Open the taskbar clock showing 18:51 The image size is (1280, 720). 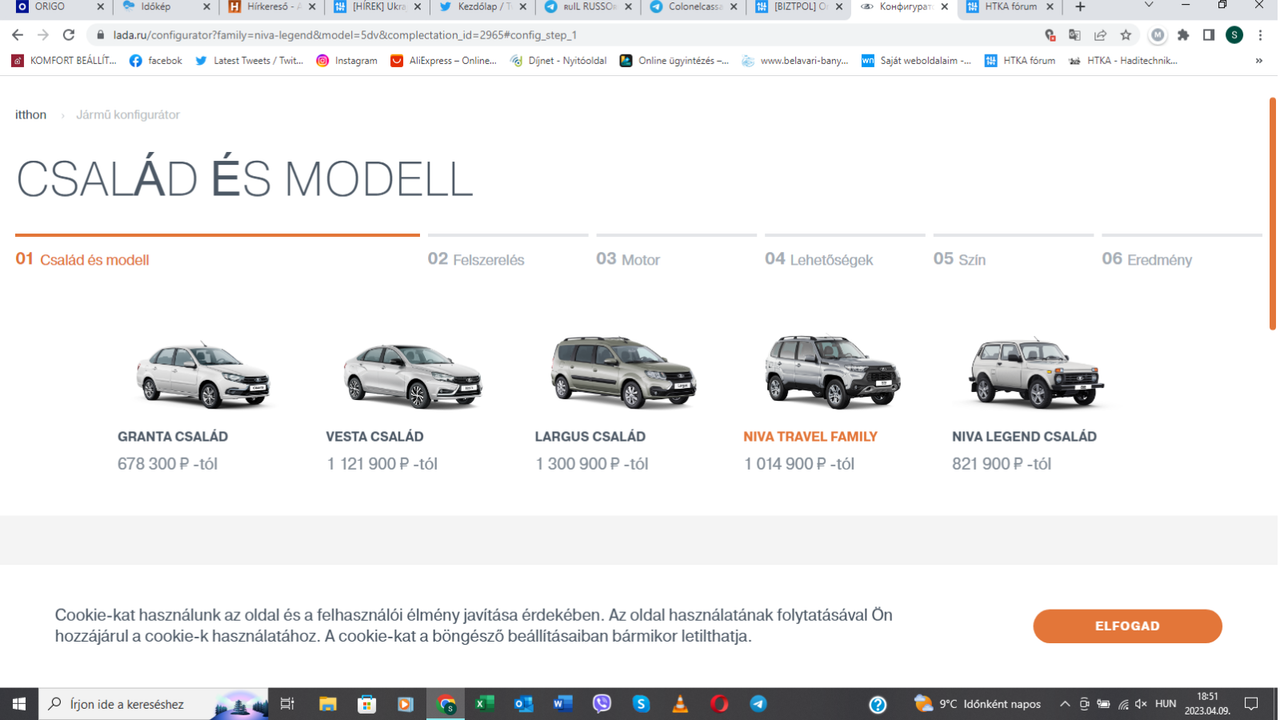click(x=1208, y=704)
